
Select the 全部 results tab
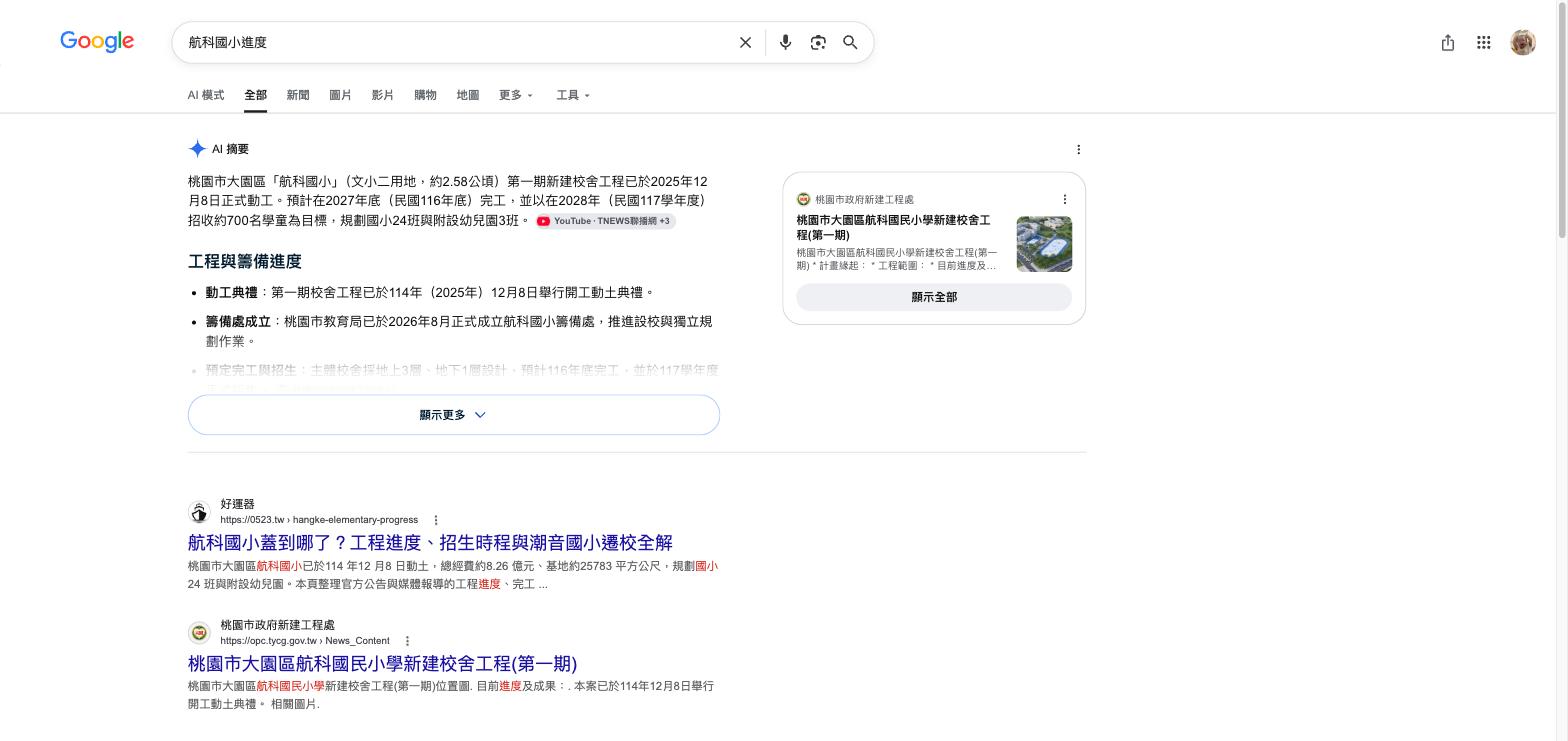[255, 95]
